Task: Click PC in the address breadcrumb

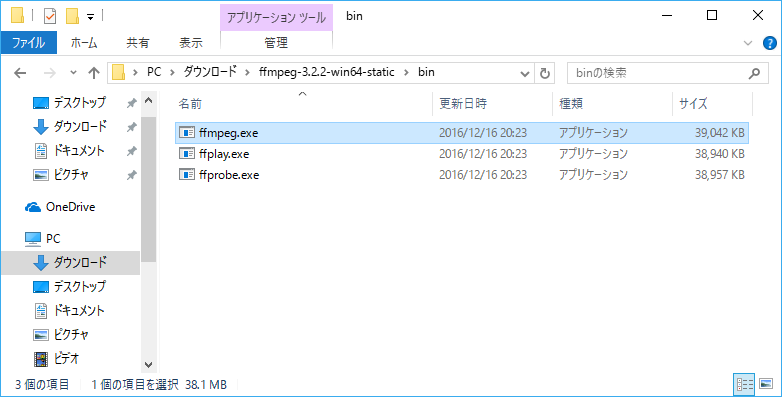Action: 154,72
